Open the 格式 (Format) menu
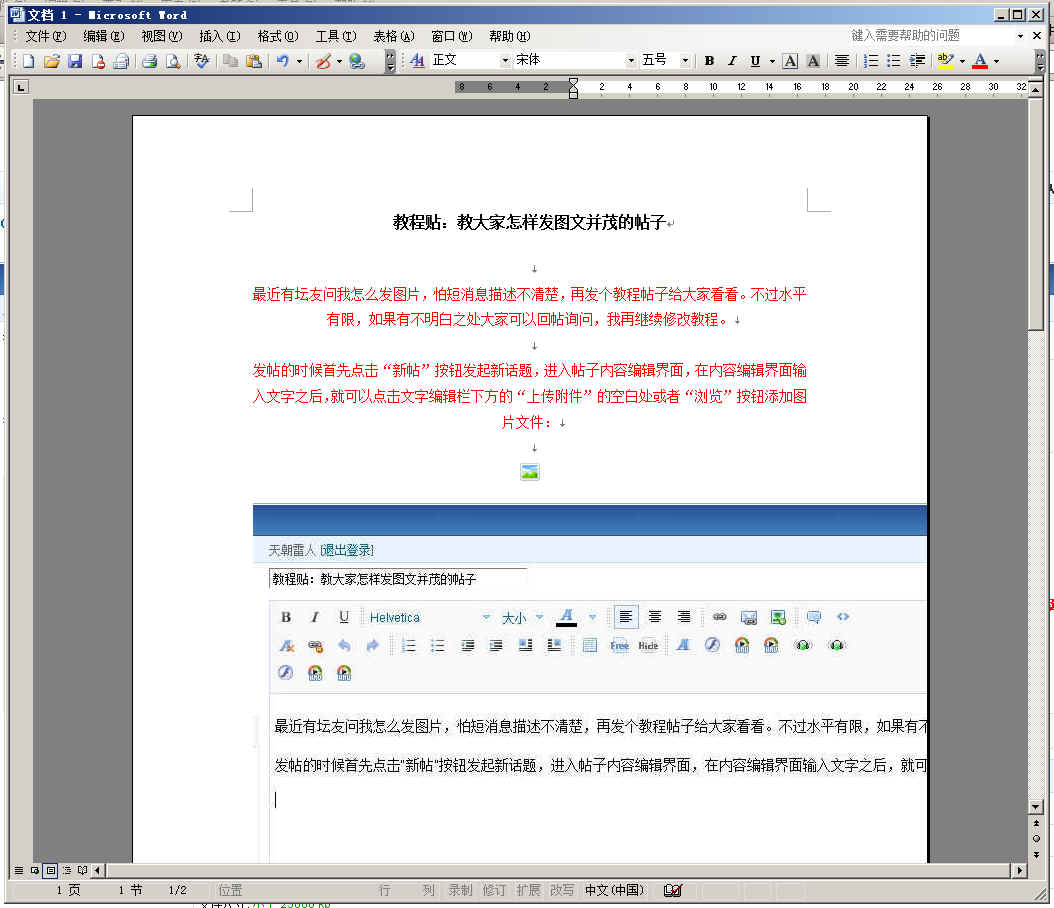Screen dimensions: 1054x908 coord(277,36)
